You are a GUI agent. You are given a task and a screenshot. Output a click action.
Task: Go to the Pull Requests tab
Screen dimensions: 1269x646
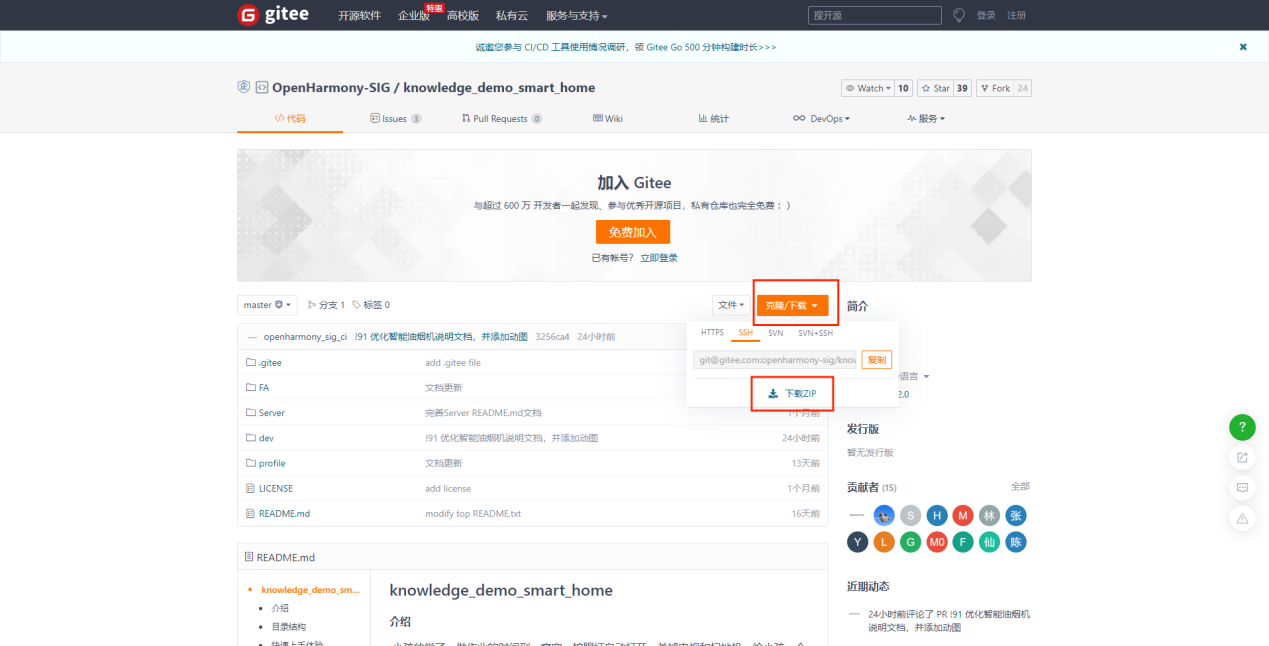pos(501,118)
